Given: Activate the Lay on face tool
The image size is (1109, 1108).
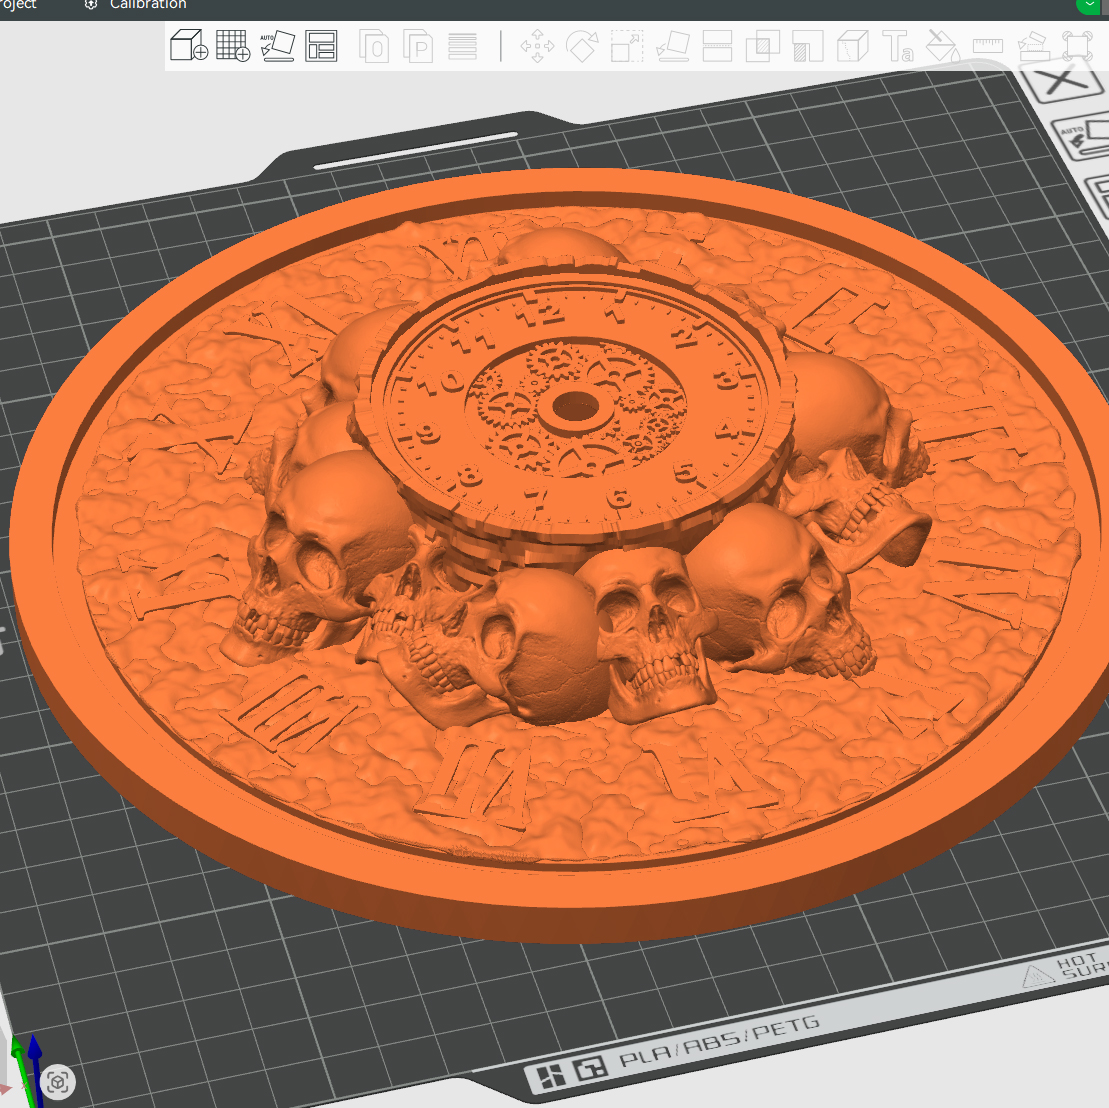Looking at the screenshot, I should pyautogui.click(x=673, y=46).
